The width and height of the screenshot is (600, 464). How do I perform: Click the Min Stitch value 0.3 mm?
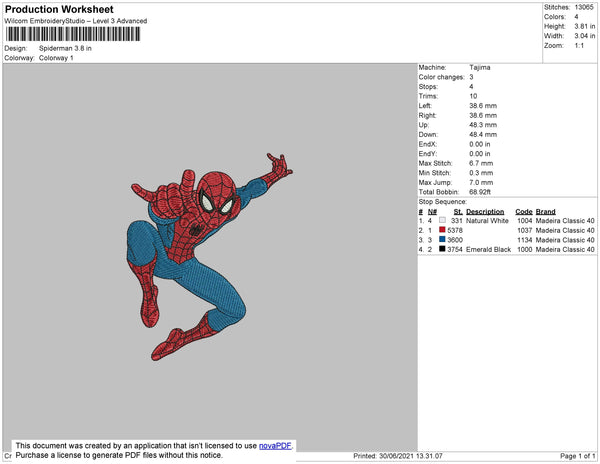click(481, 173)
